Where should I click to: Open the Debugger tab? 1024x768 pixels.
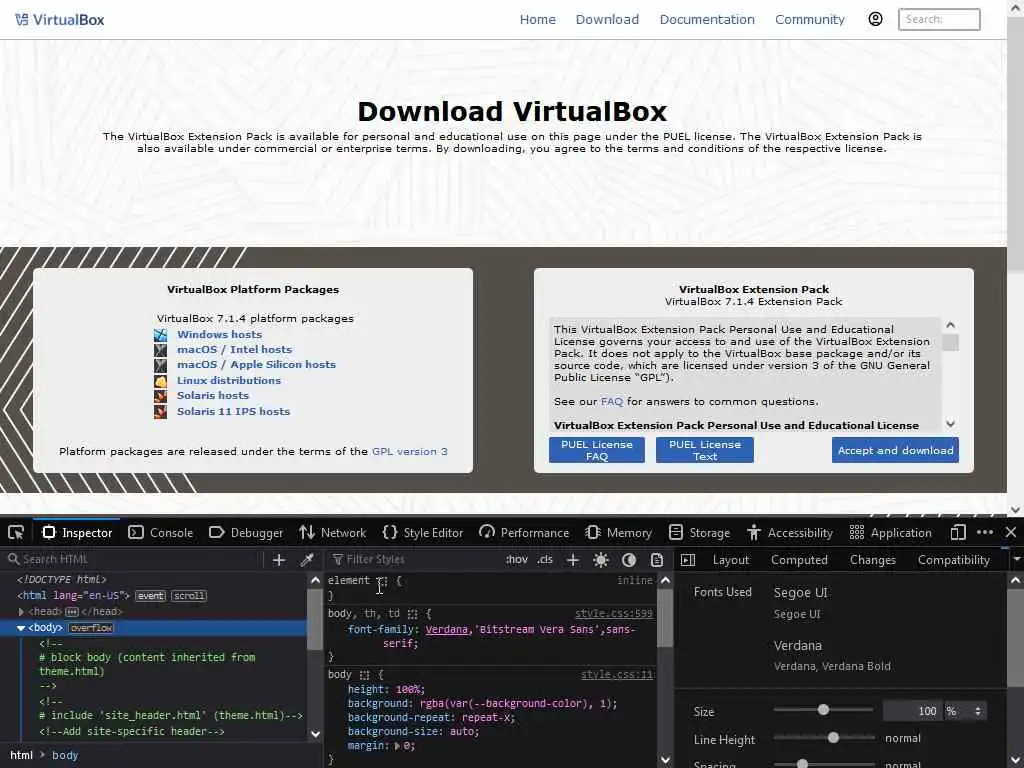tap(246, 532)
